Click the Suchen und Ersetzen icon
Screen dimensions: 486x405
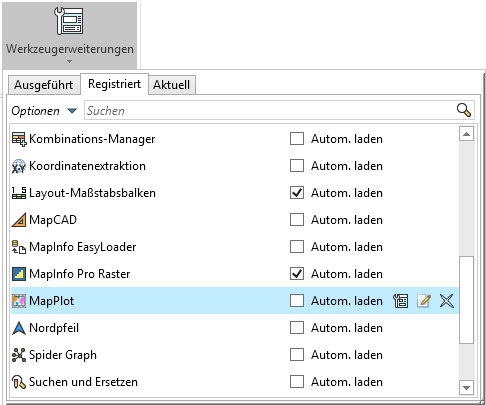click(x=19, y=382)
